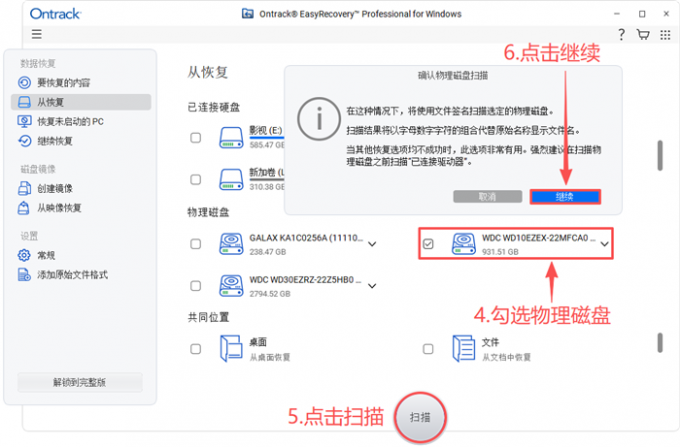This screenshot has width=680, height=447.
Task: Click the 已连接硬盘 section heading
Action: pos(213,107)
